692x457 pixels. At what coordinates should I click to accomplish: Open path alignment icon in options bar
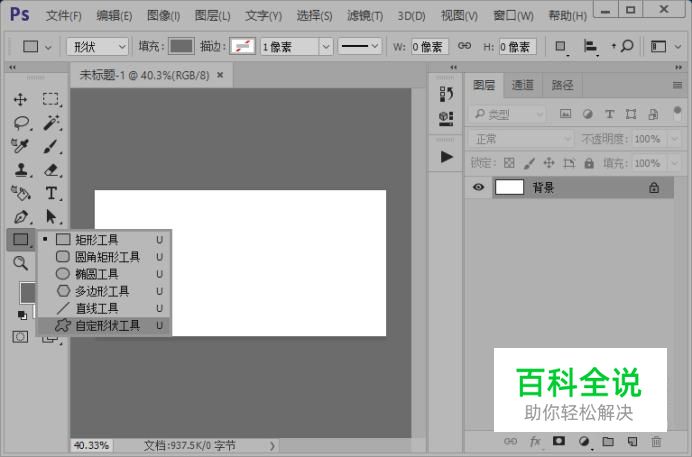[590, 46]
